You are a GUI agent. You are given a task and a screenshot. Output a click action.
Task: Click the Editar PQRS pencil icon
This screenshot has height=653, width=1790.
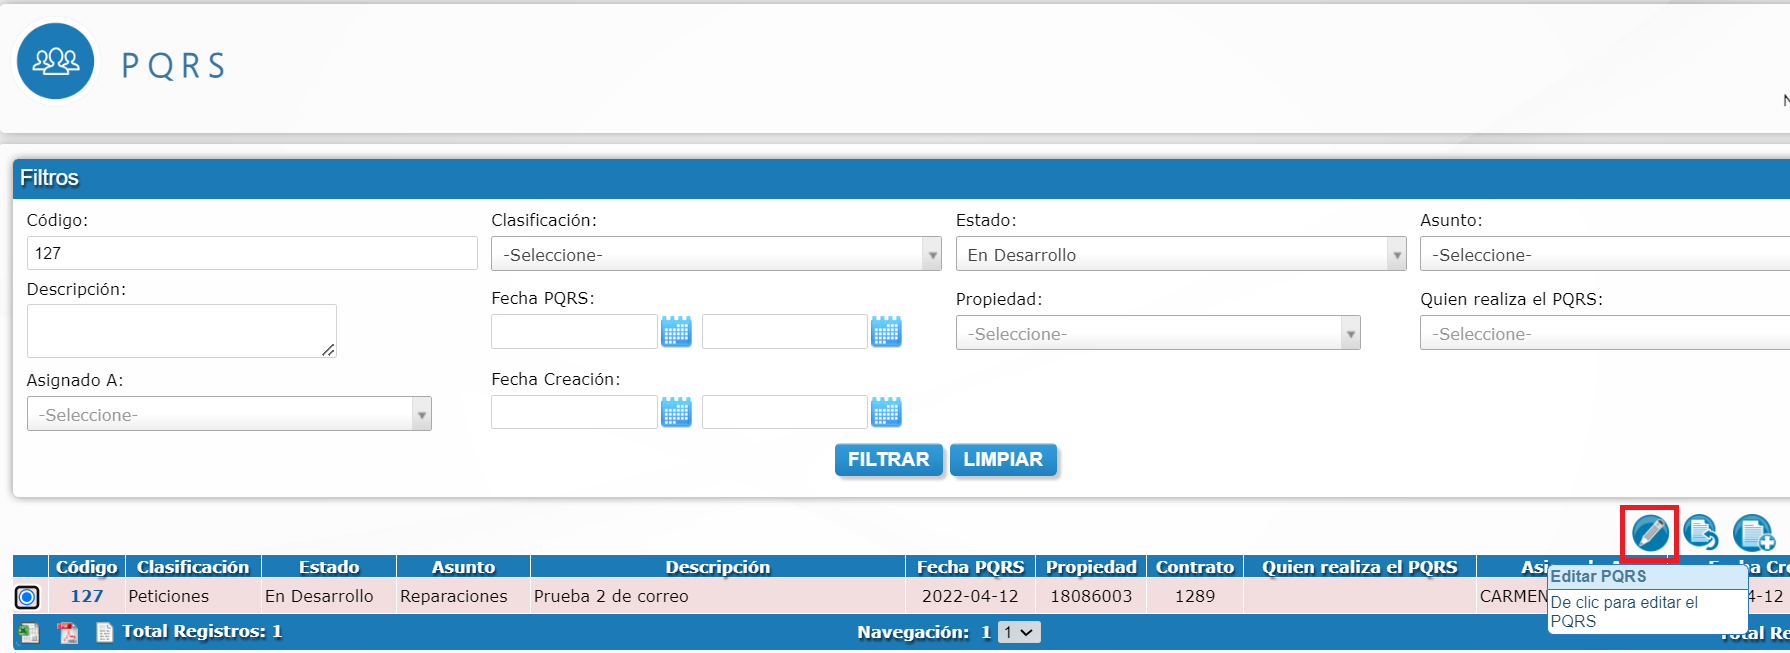tap(1649, 533)
